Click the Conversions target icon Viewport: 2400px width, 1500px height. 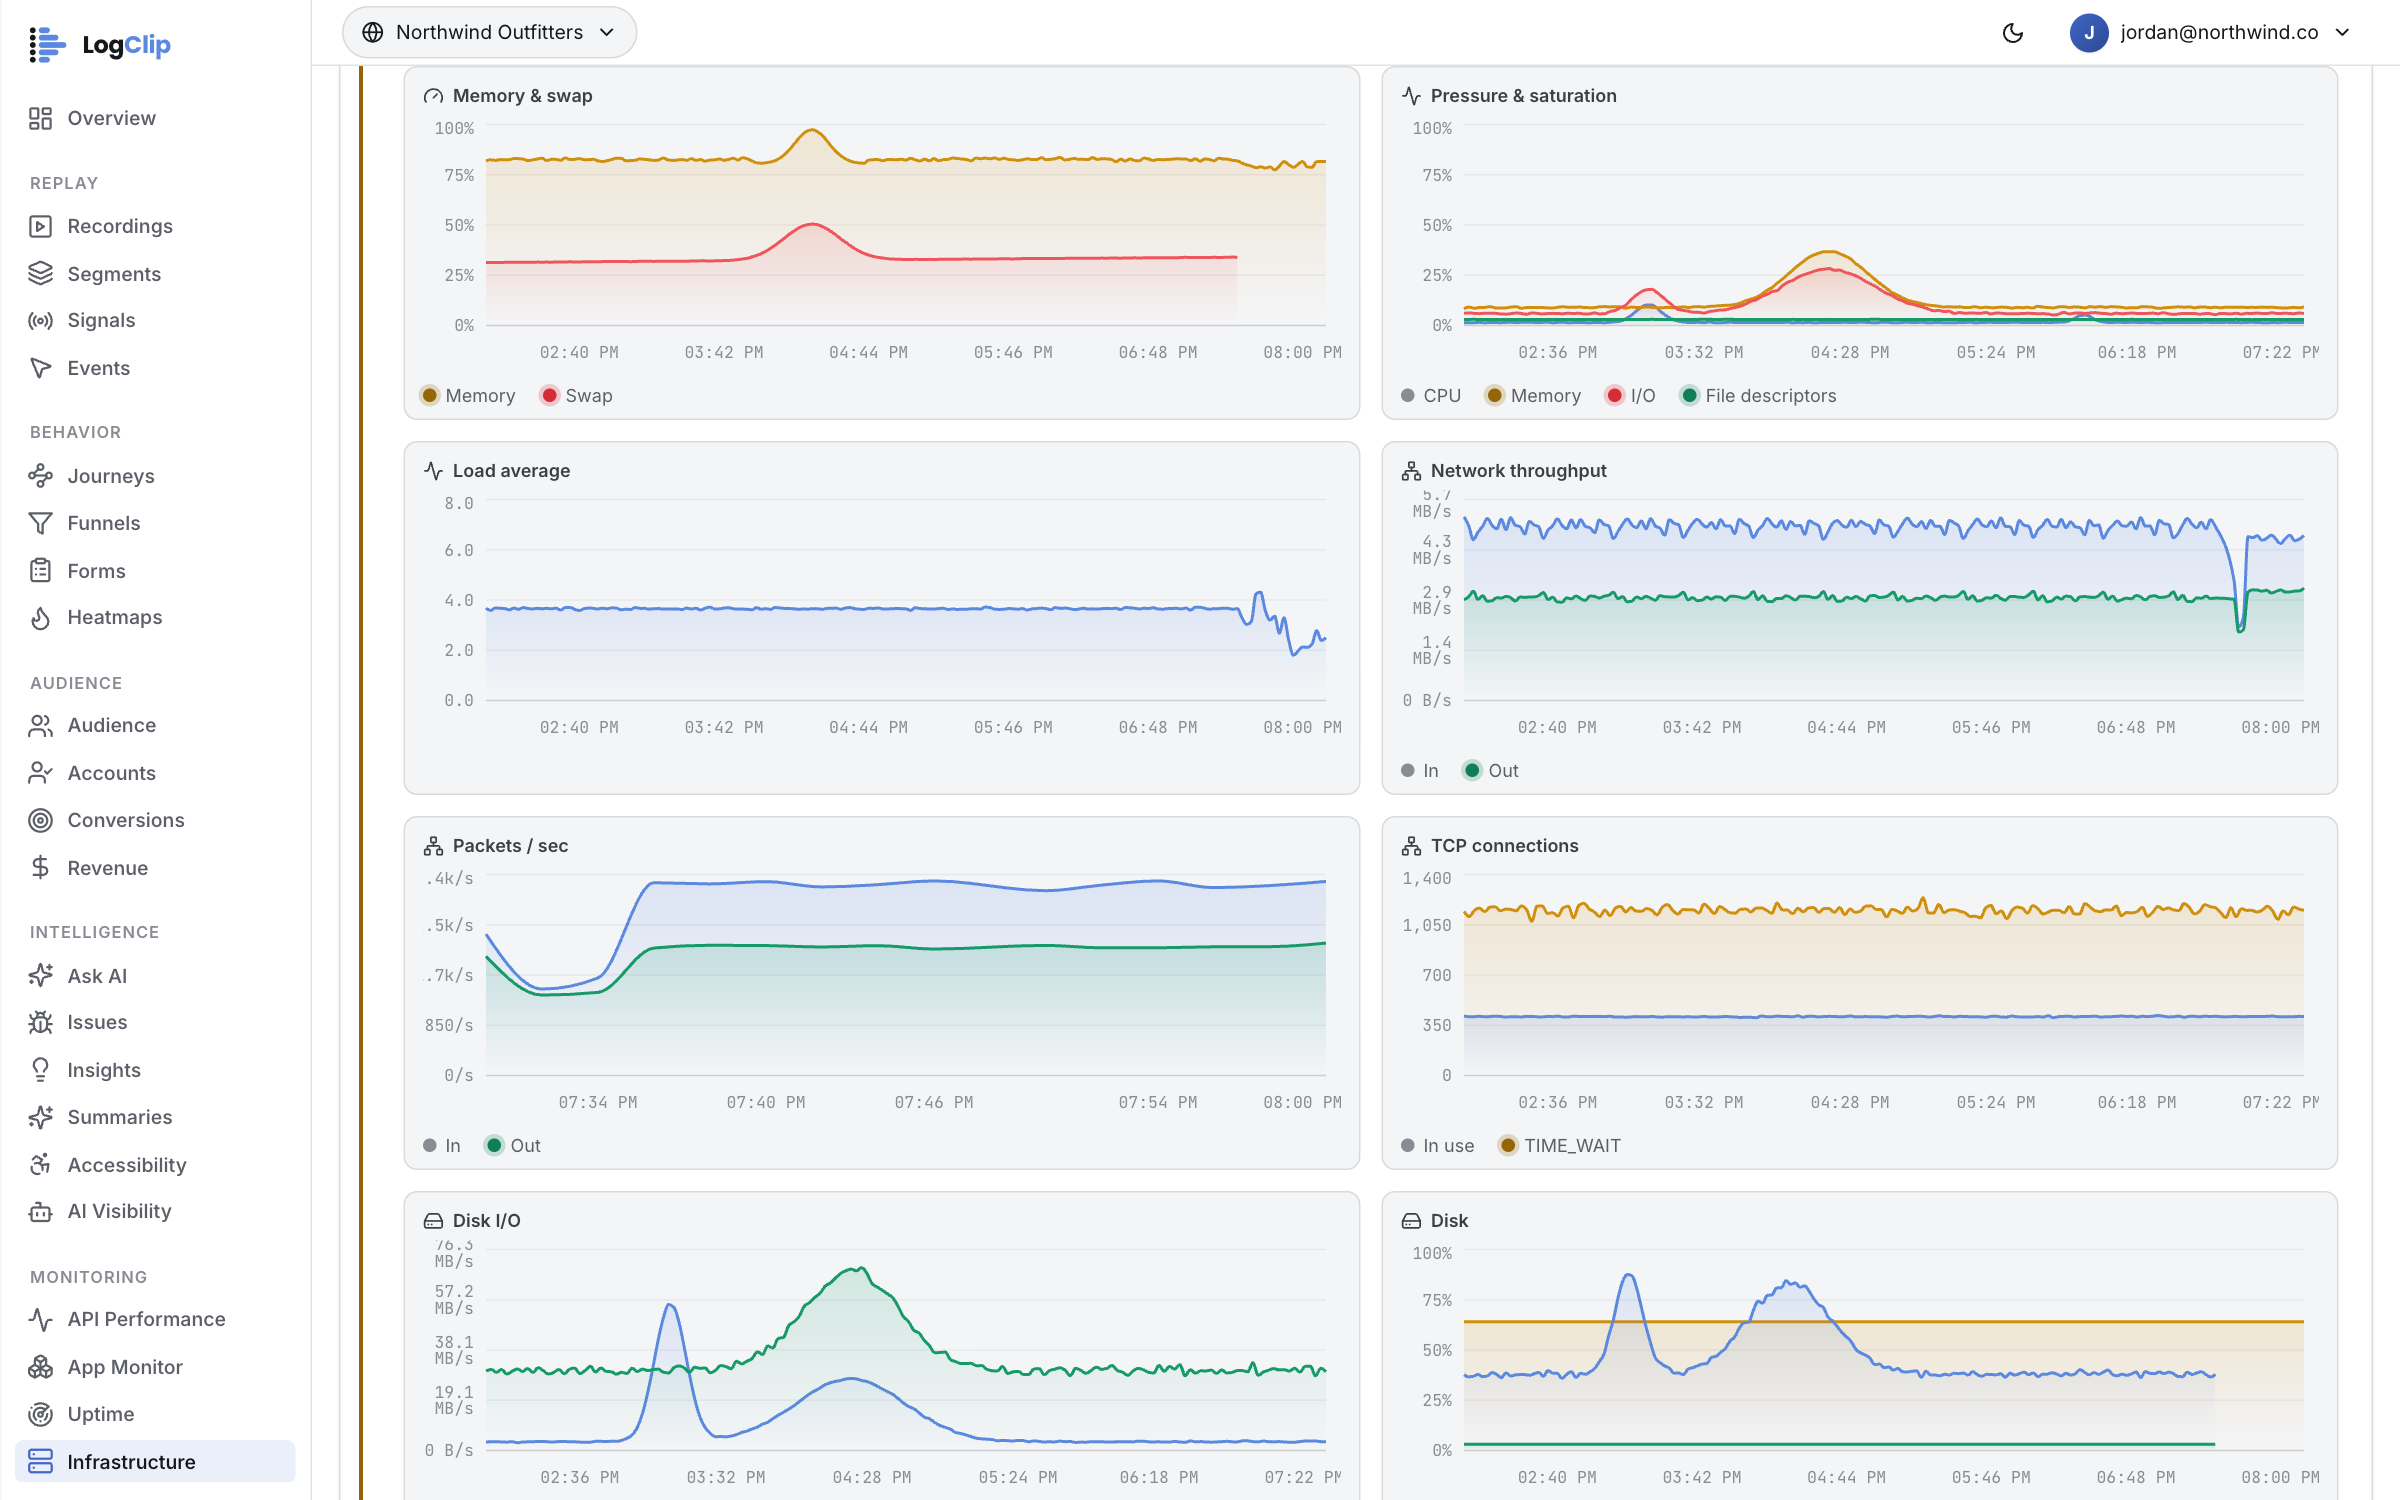(x=40, y=820)
